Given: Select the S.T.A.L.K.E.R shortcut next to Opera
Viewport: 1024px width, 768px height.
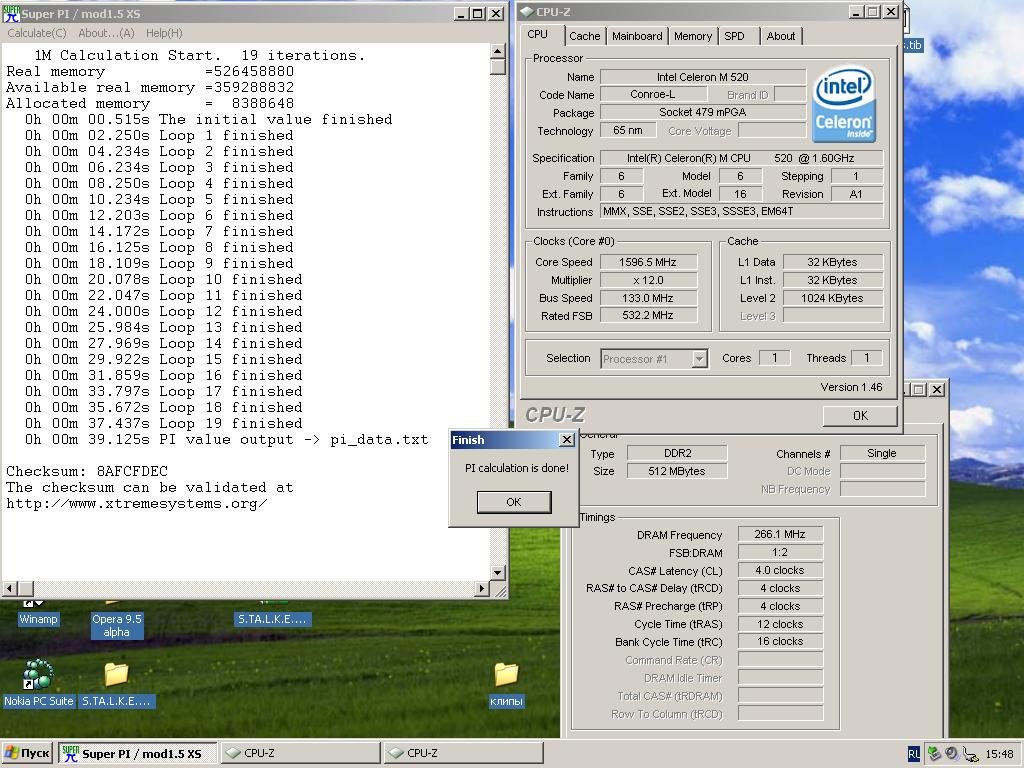Looking at the screenshot, I should click(272, 619).
